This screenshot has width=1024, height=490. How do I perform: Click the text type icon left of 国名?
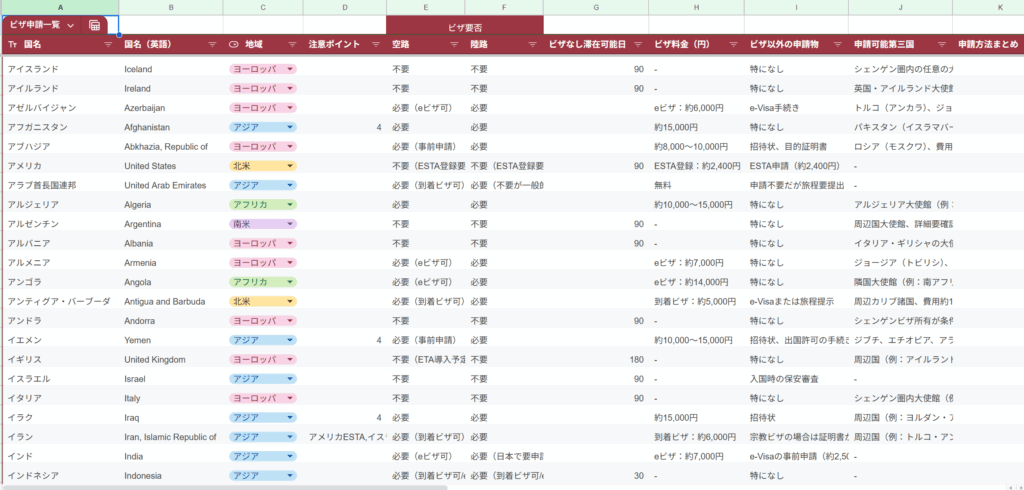12,45
